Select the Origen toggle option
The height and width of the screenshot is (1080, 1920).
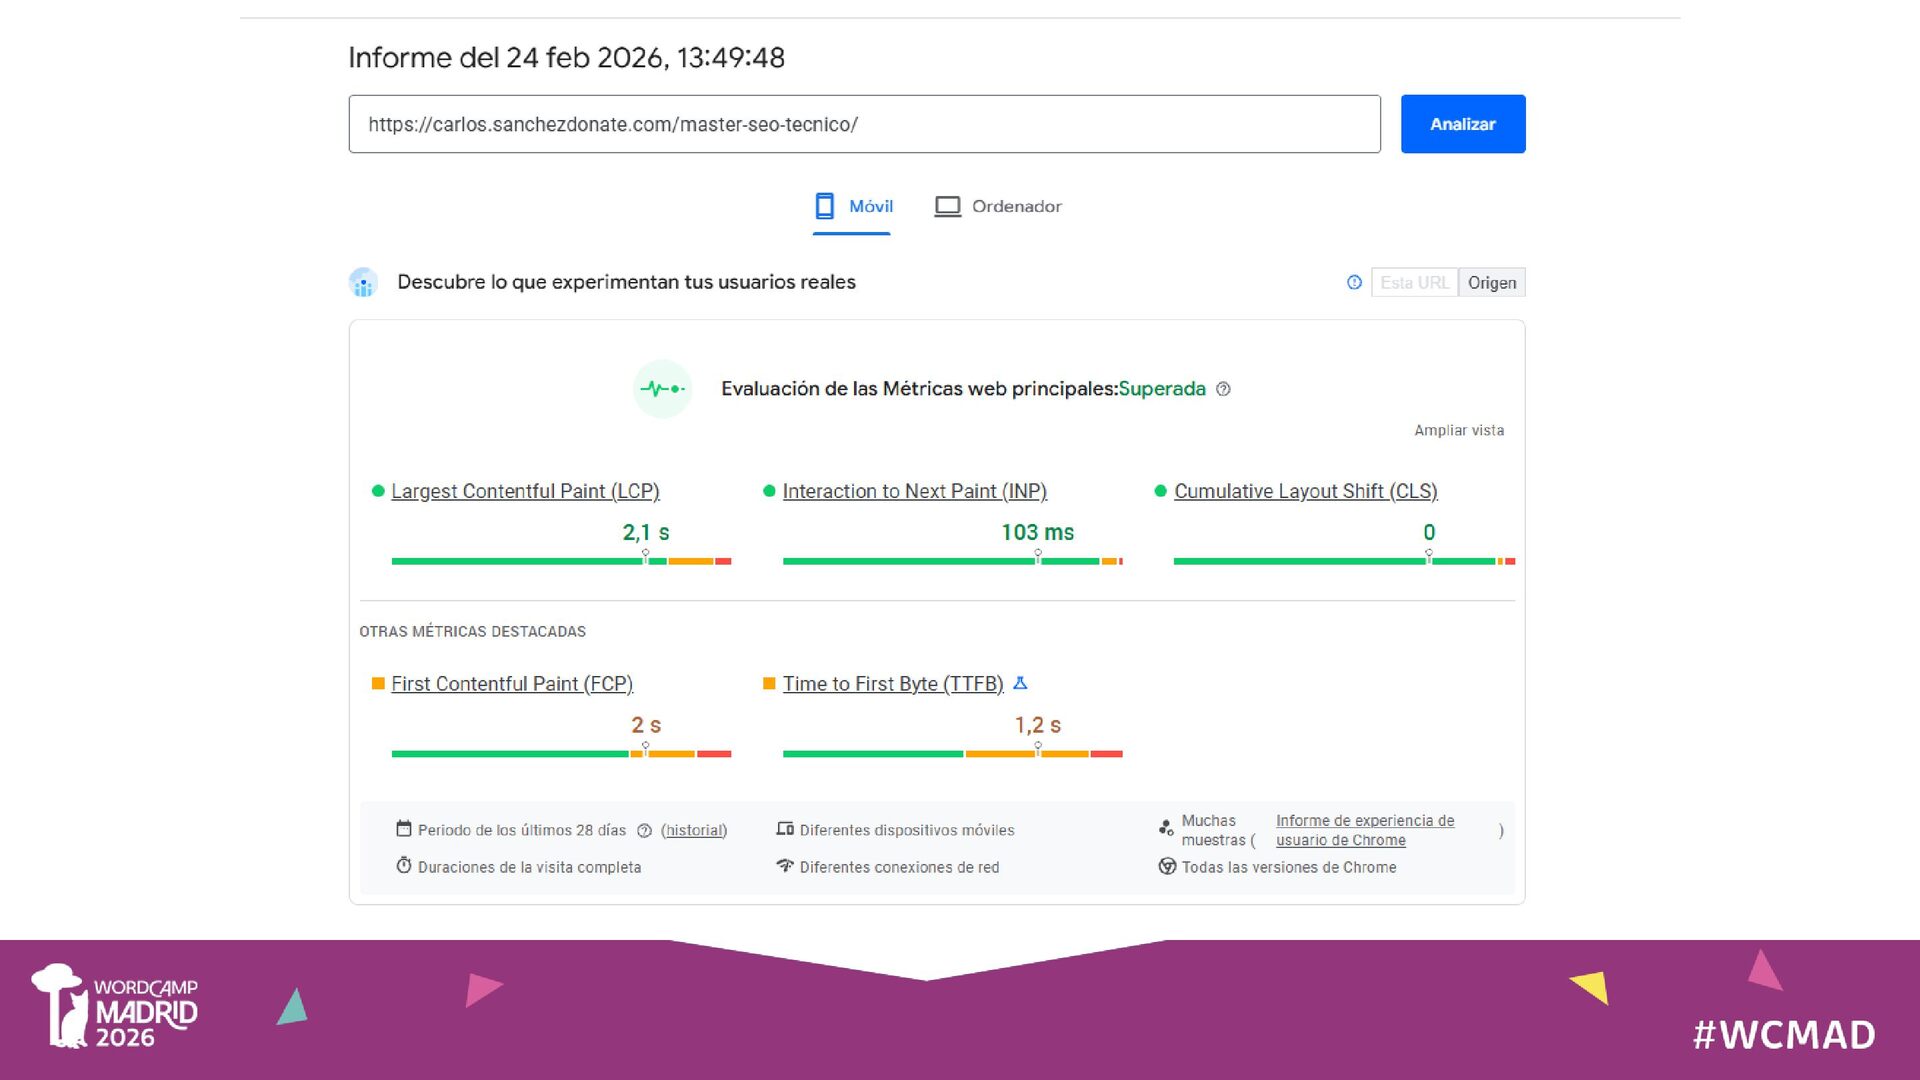(1491, 283)
